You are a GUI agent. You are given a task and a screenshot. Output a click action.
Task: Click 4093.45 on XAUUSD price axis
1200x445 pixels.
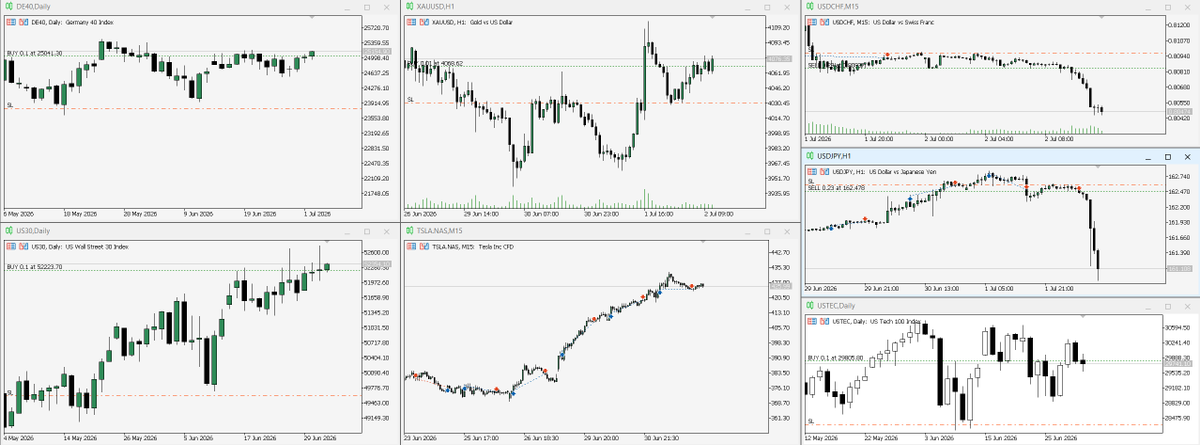click(778, 42)
